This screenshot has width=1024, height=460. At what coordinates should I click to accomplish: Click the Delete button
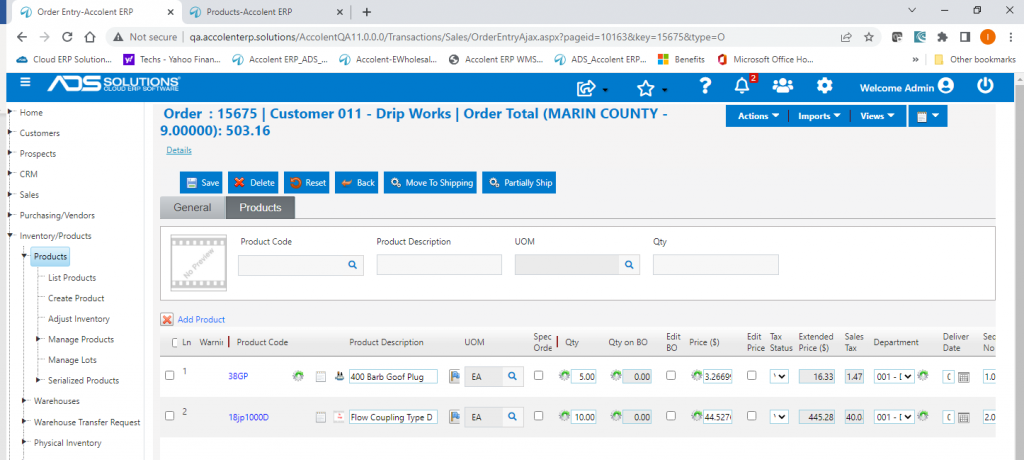tap(253, 183)
